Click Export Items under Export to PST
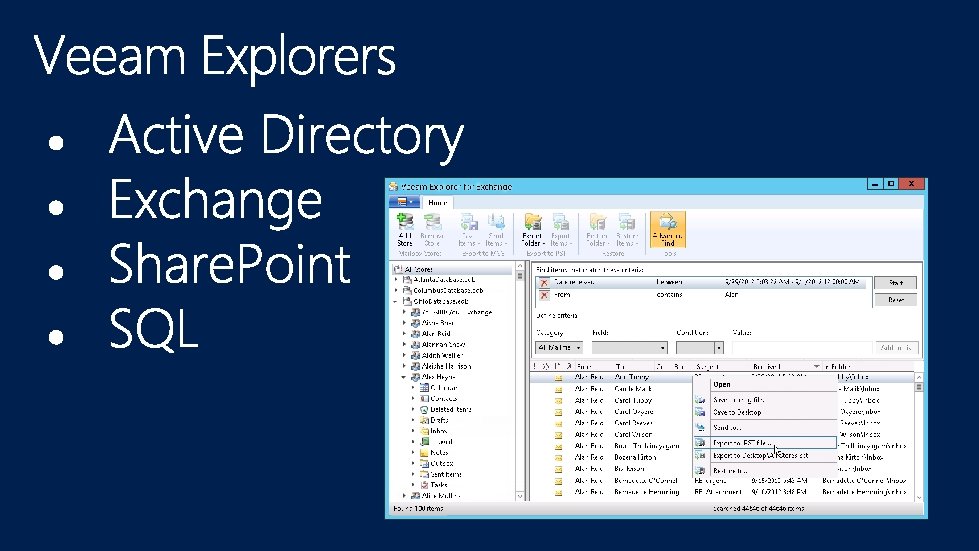This screenshot has height=551, width=979. coord(561,230)
